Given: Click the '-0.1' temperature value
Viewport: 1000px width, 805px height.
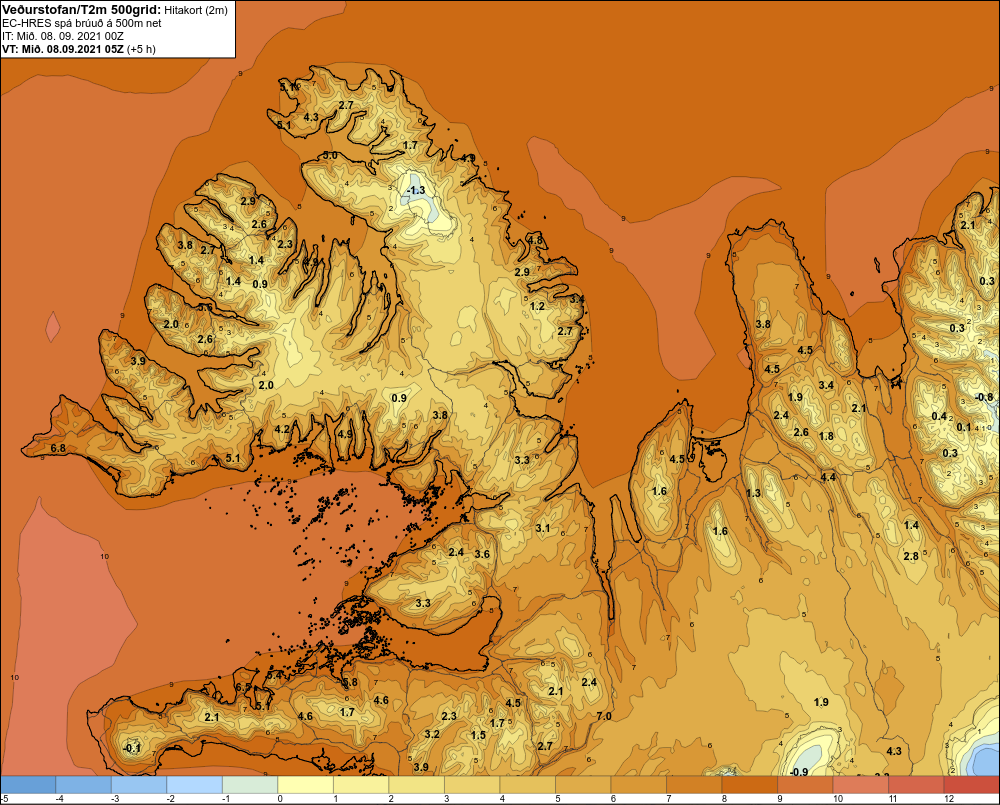Looking at the screenshot, I should [132, 748].
